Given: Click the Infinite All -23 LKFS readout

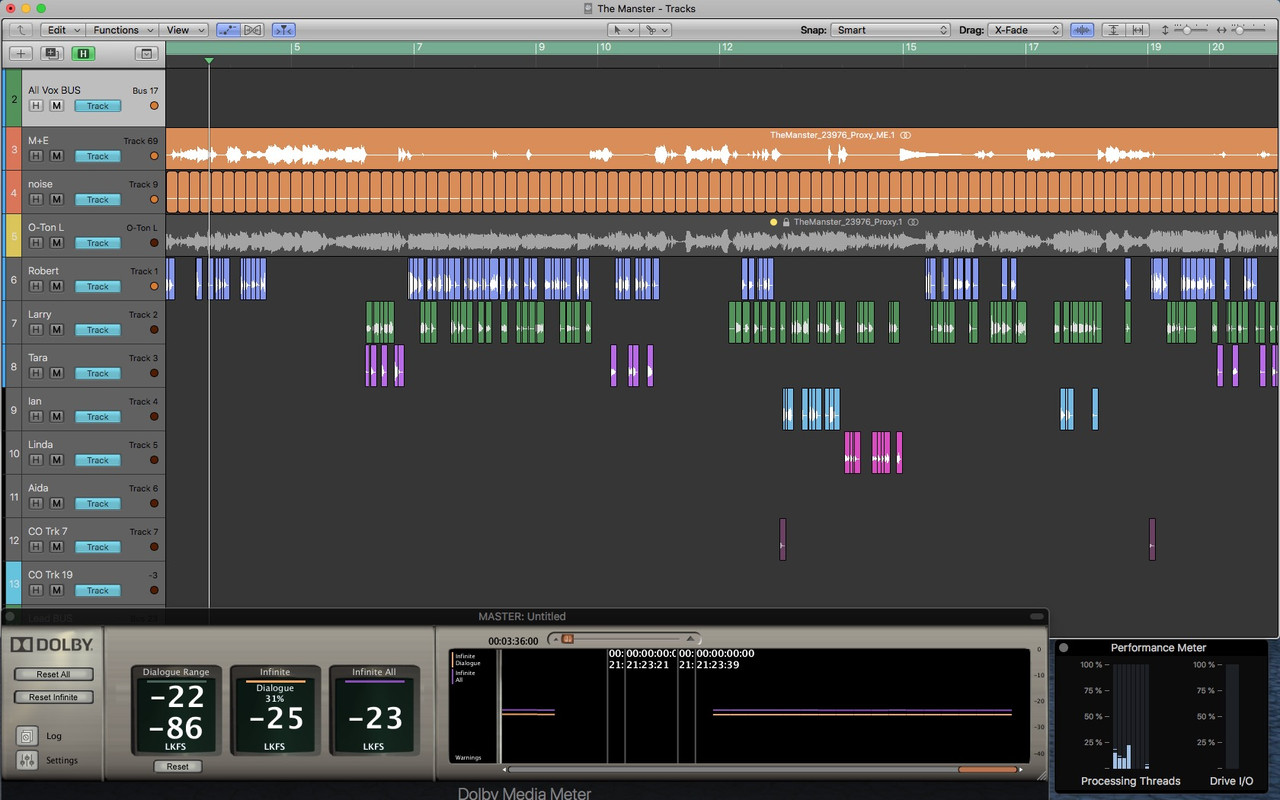Looking at the screenshot, I should point(373,717).
